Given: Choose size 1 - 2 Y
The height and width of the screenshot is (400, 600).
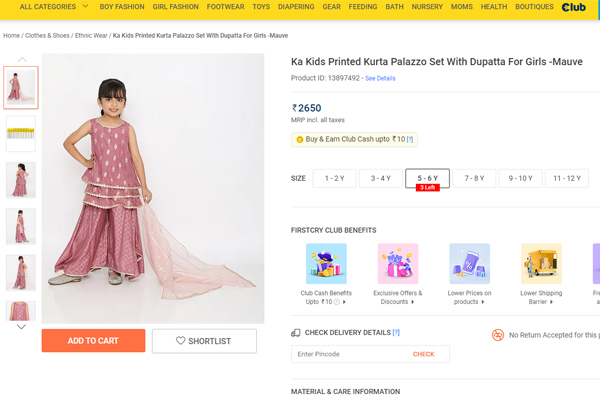Looking at the screenshot, I should coord(334,178).
